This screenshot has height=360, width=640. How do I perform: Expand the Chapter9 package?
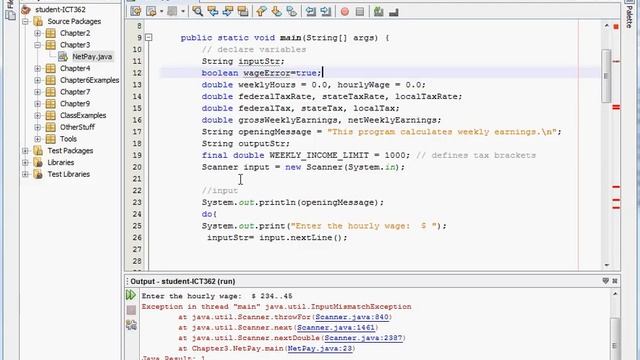tap(38, 104)
